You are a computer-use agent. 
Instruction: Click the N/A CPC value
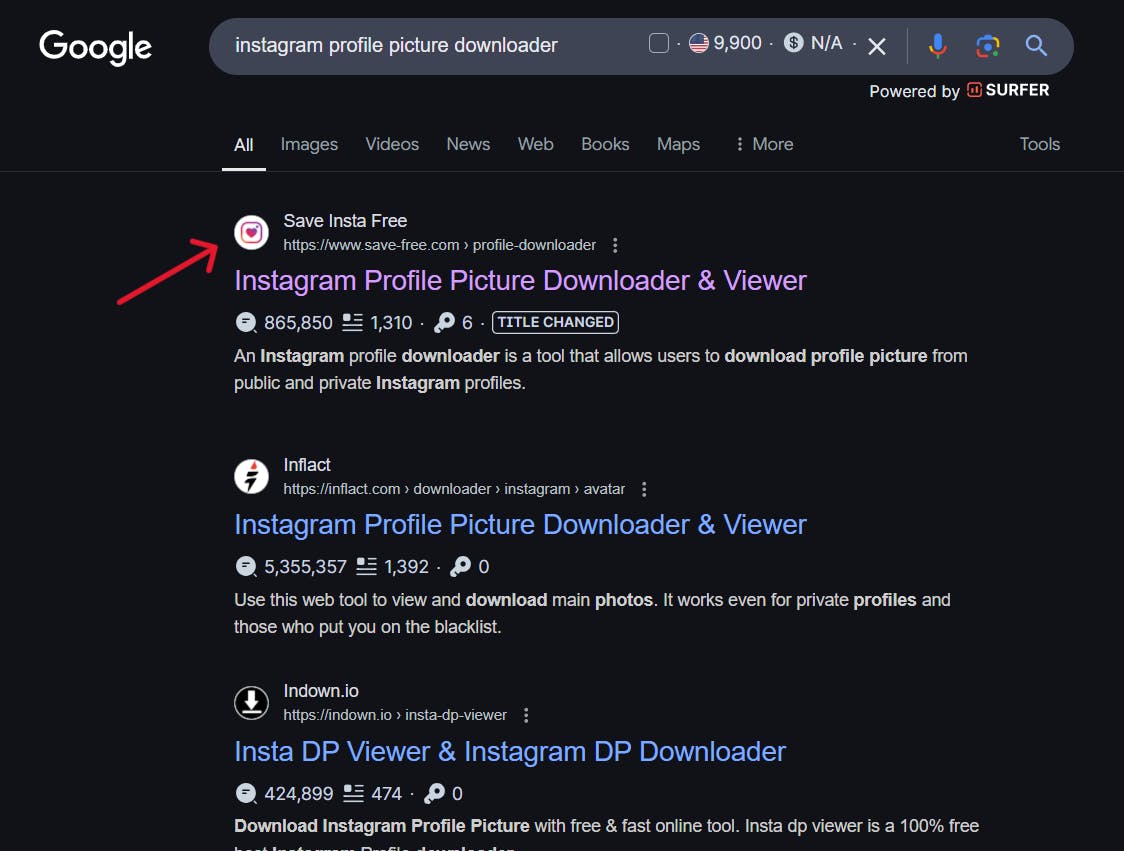tap(827, 43)
